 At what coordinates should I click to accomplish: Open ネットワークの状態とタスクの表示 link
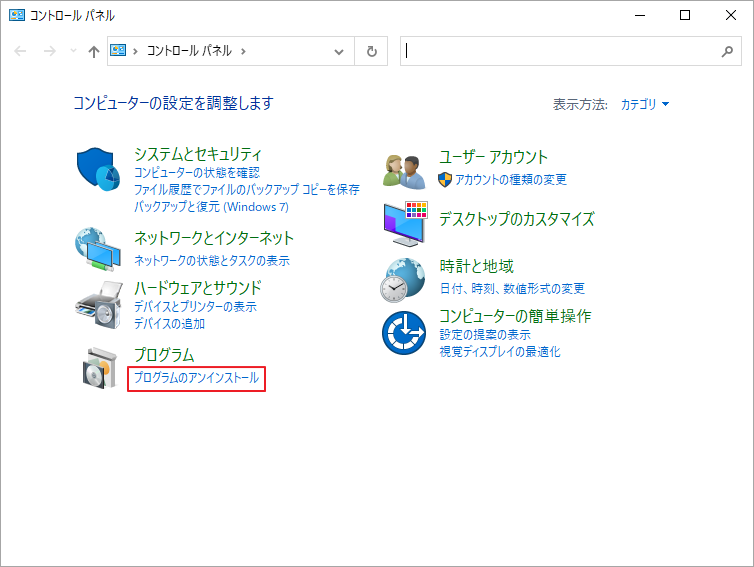212,261
